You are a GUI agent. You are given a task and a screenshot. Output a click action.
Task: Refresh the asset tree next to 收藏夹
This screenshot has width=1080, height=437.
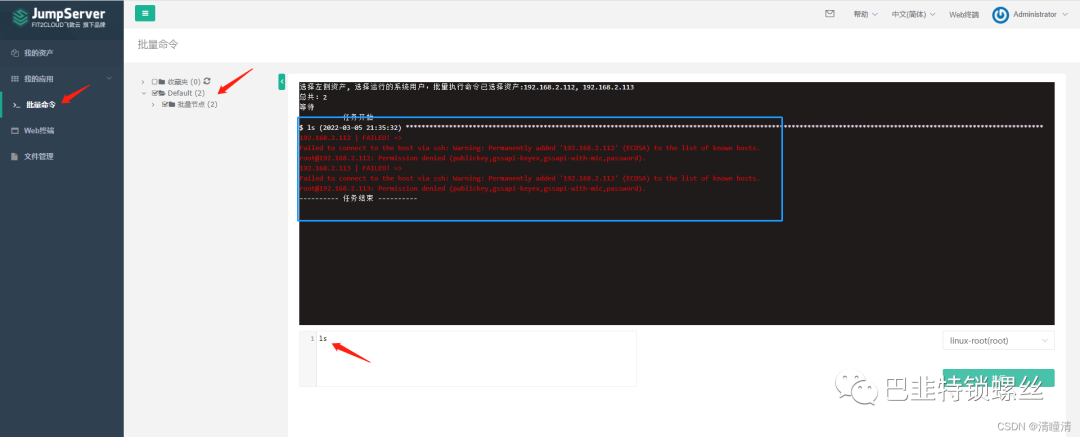coord(207,81)
